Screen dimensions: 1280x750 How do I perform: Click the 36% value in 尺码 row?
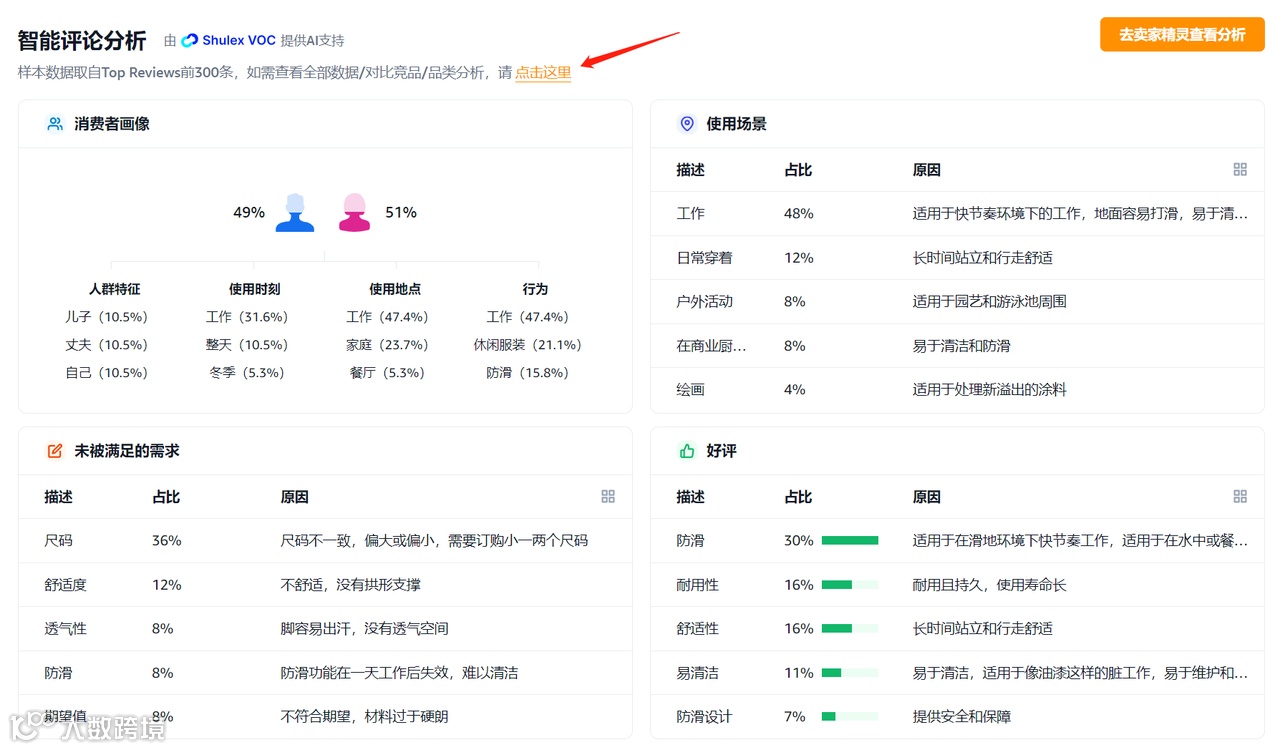(x=167, y=540)
